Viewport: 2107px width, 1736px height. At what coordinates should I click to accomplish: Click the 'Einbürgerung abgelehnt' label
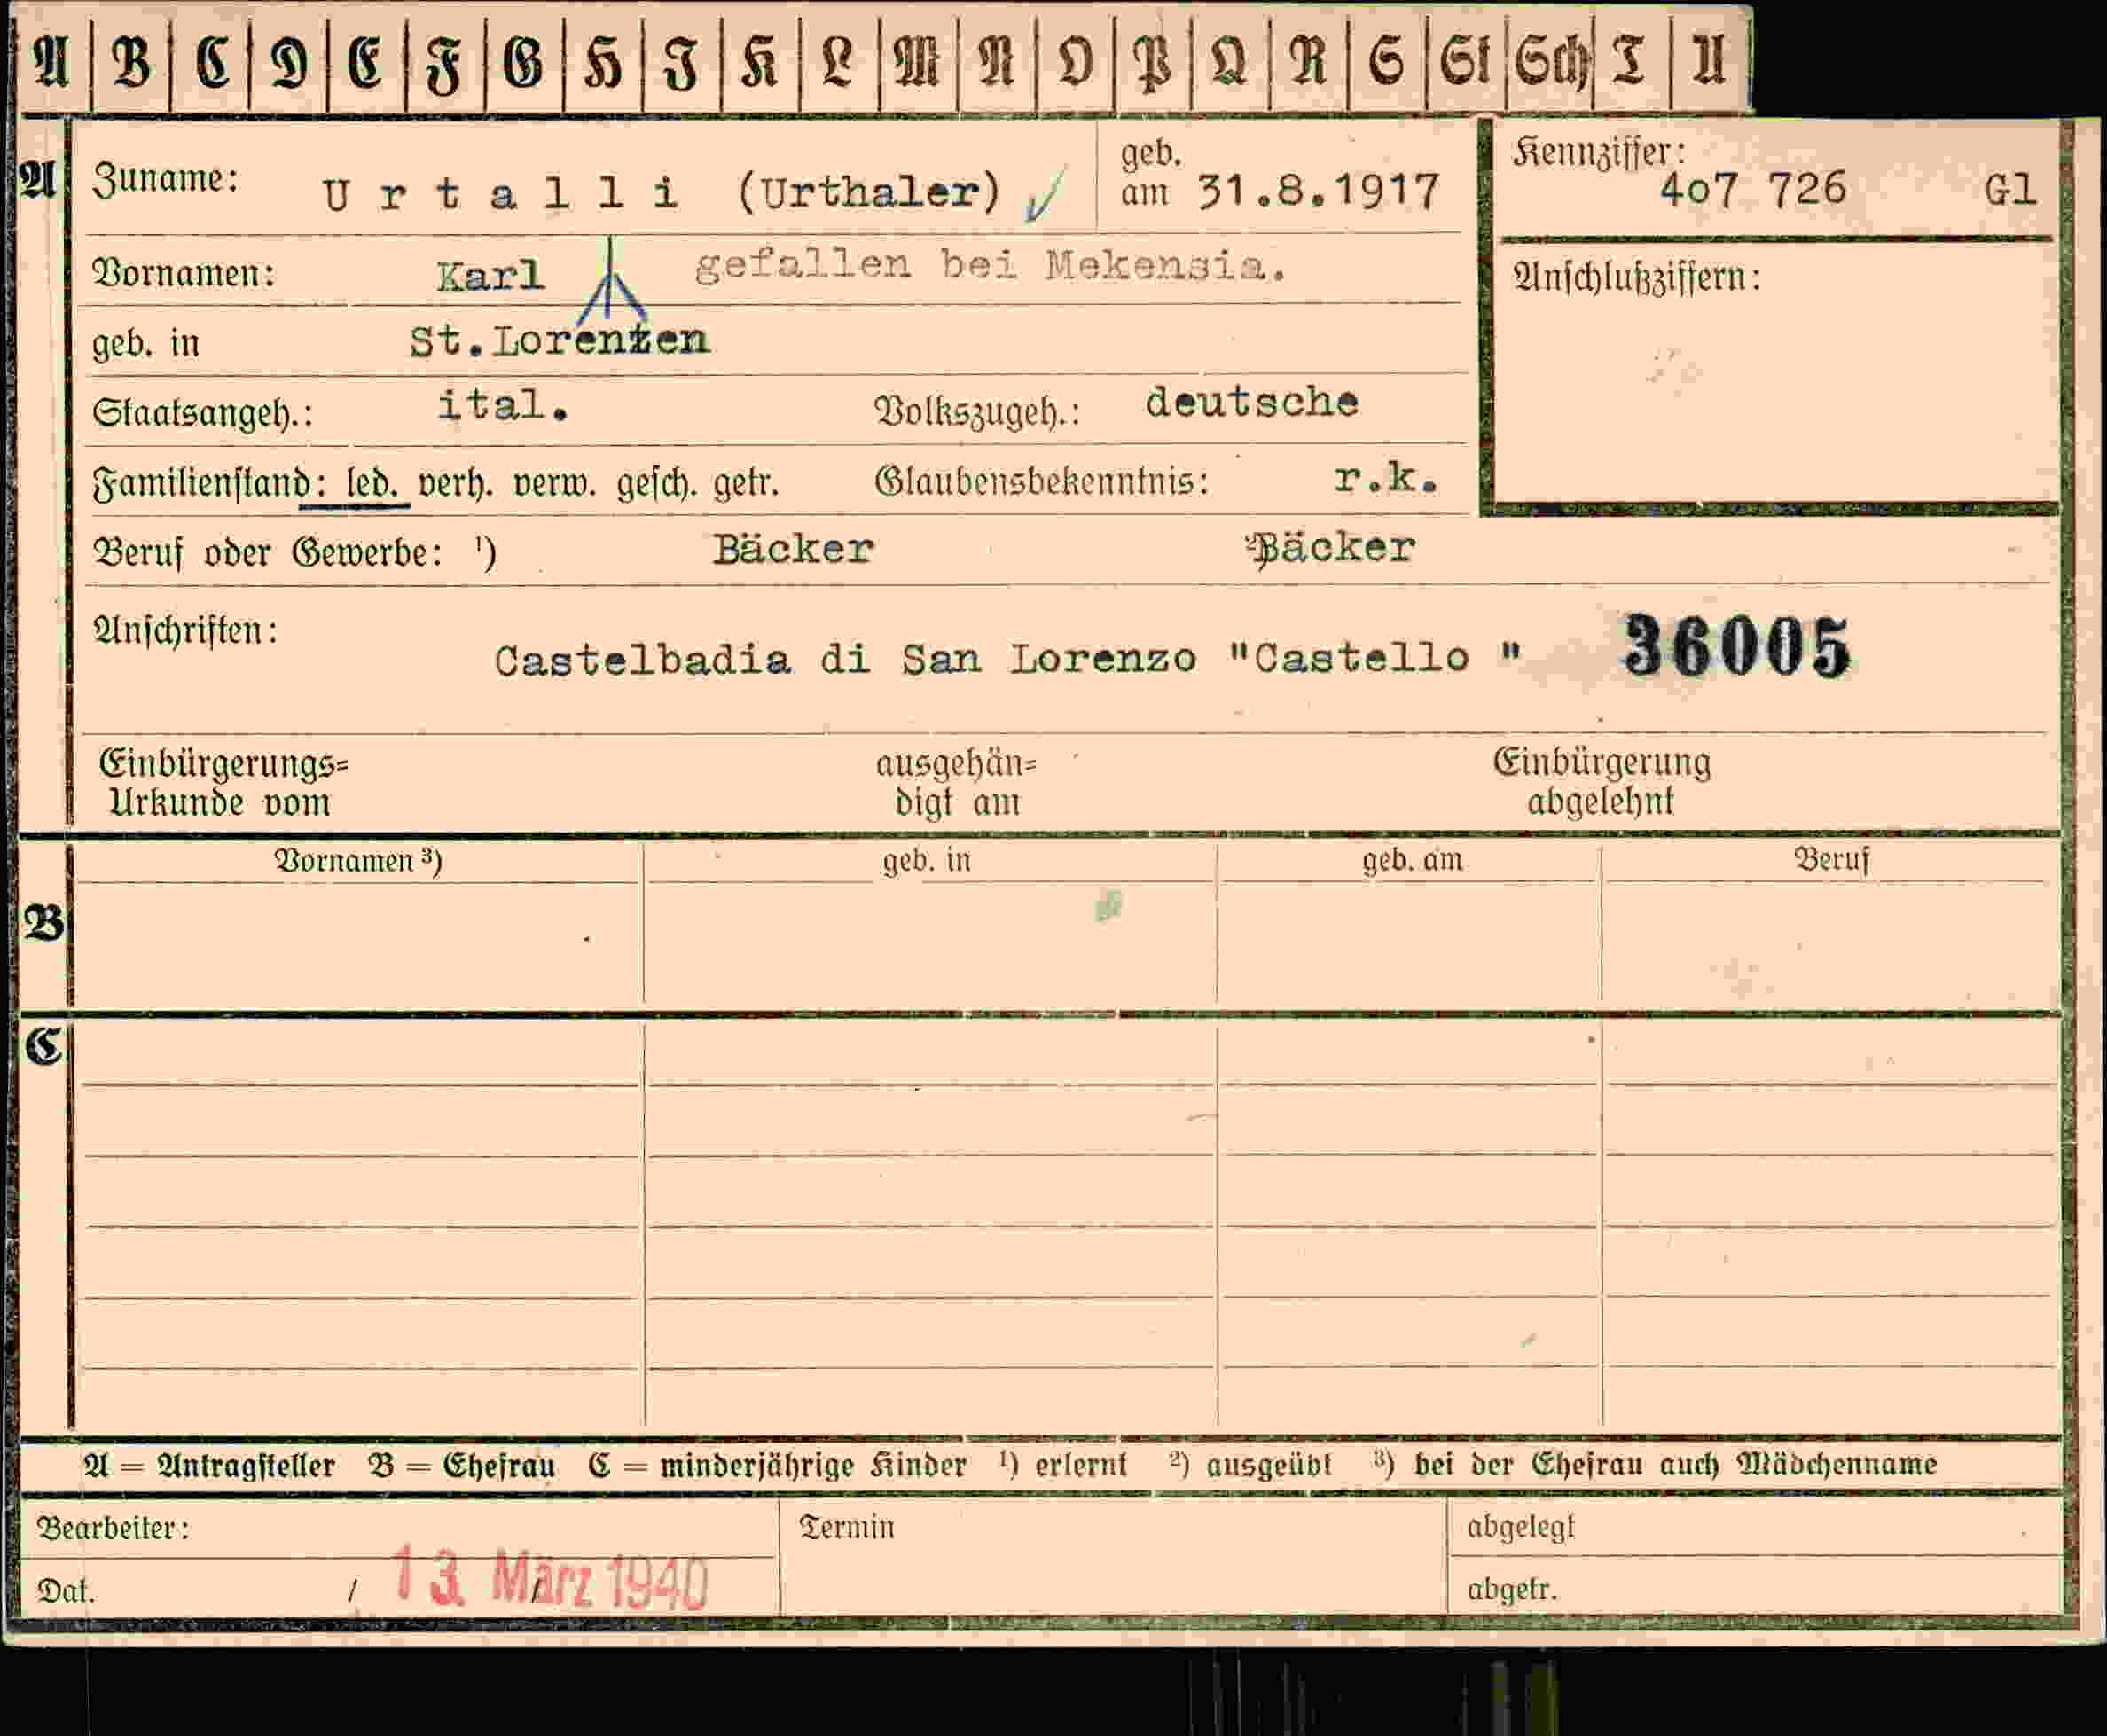click(1602, 782)
